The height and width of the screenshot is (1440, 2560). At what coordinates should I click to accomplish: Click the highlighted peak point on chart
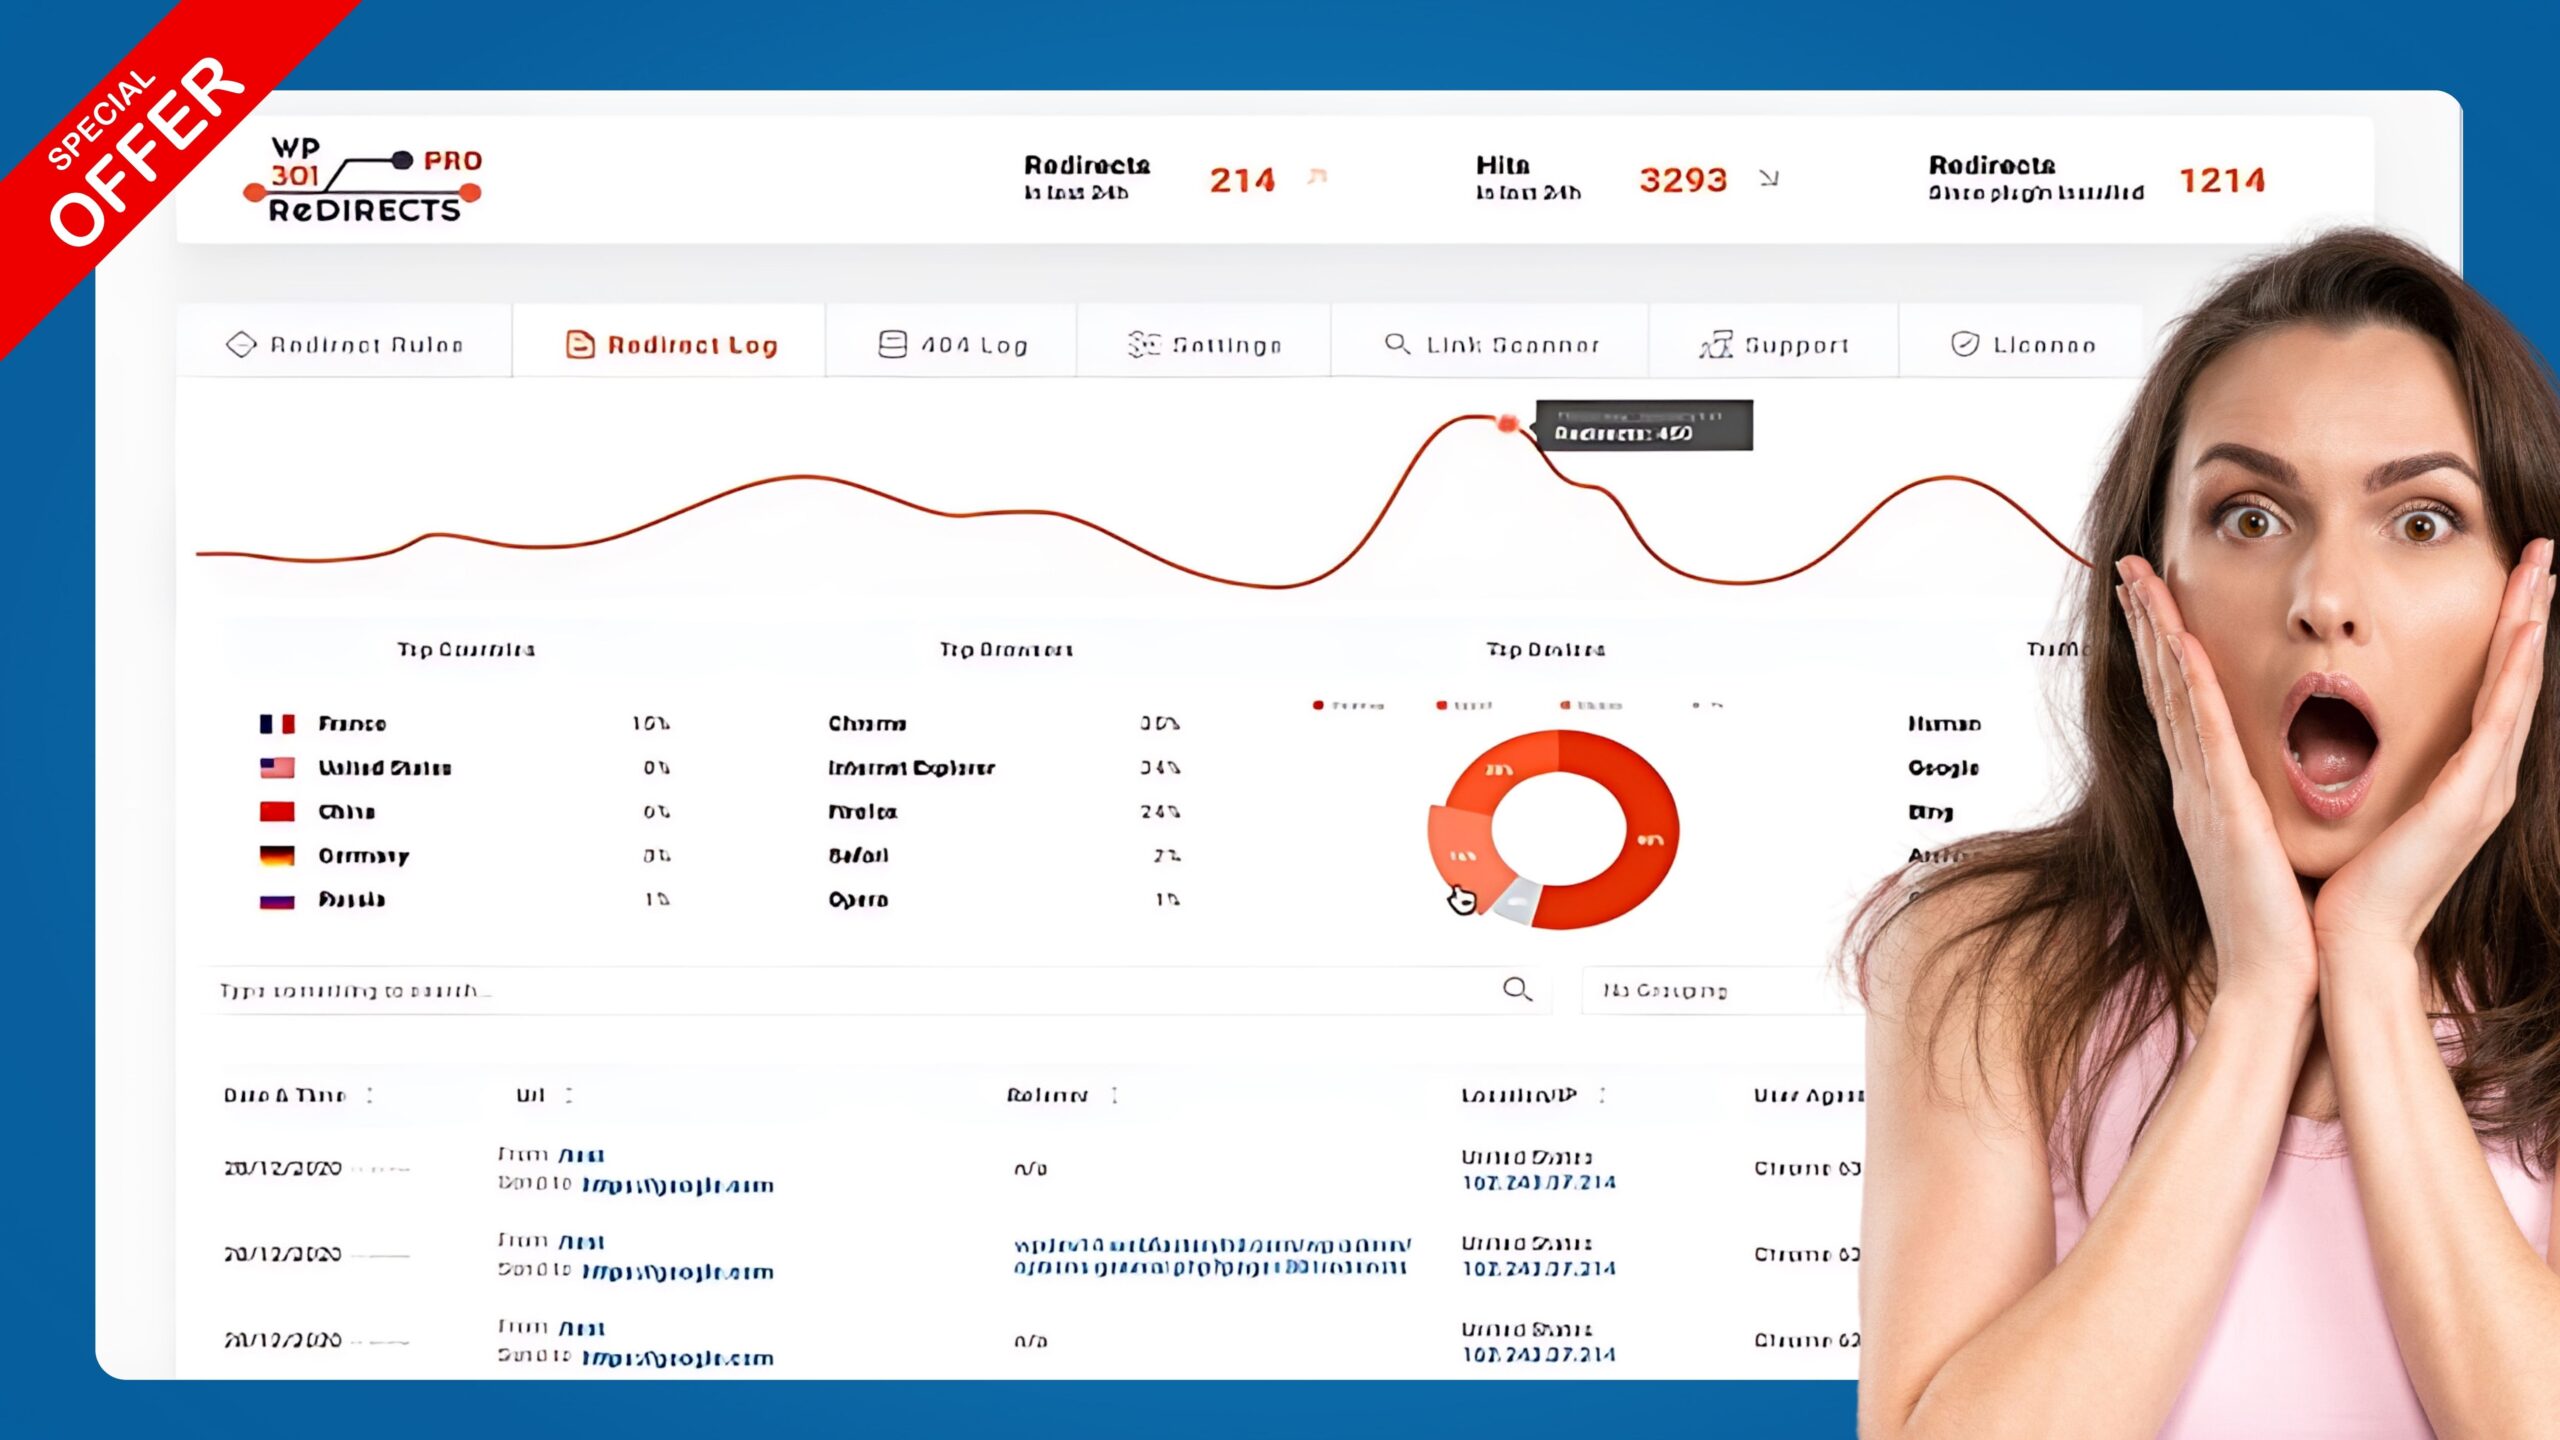tap(1507, 423)
